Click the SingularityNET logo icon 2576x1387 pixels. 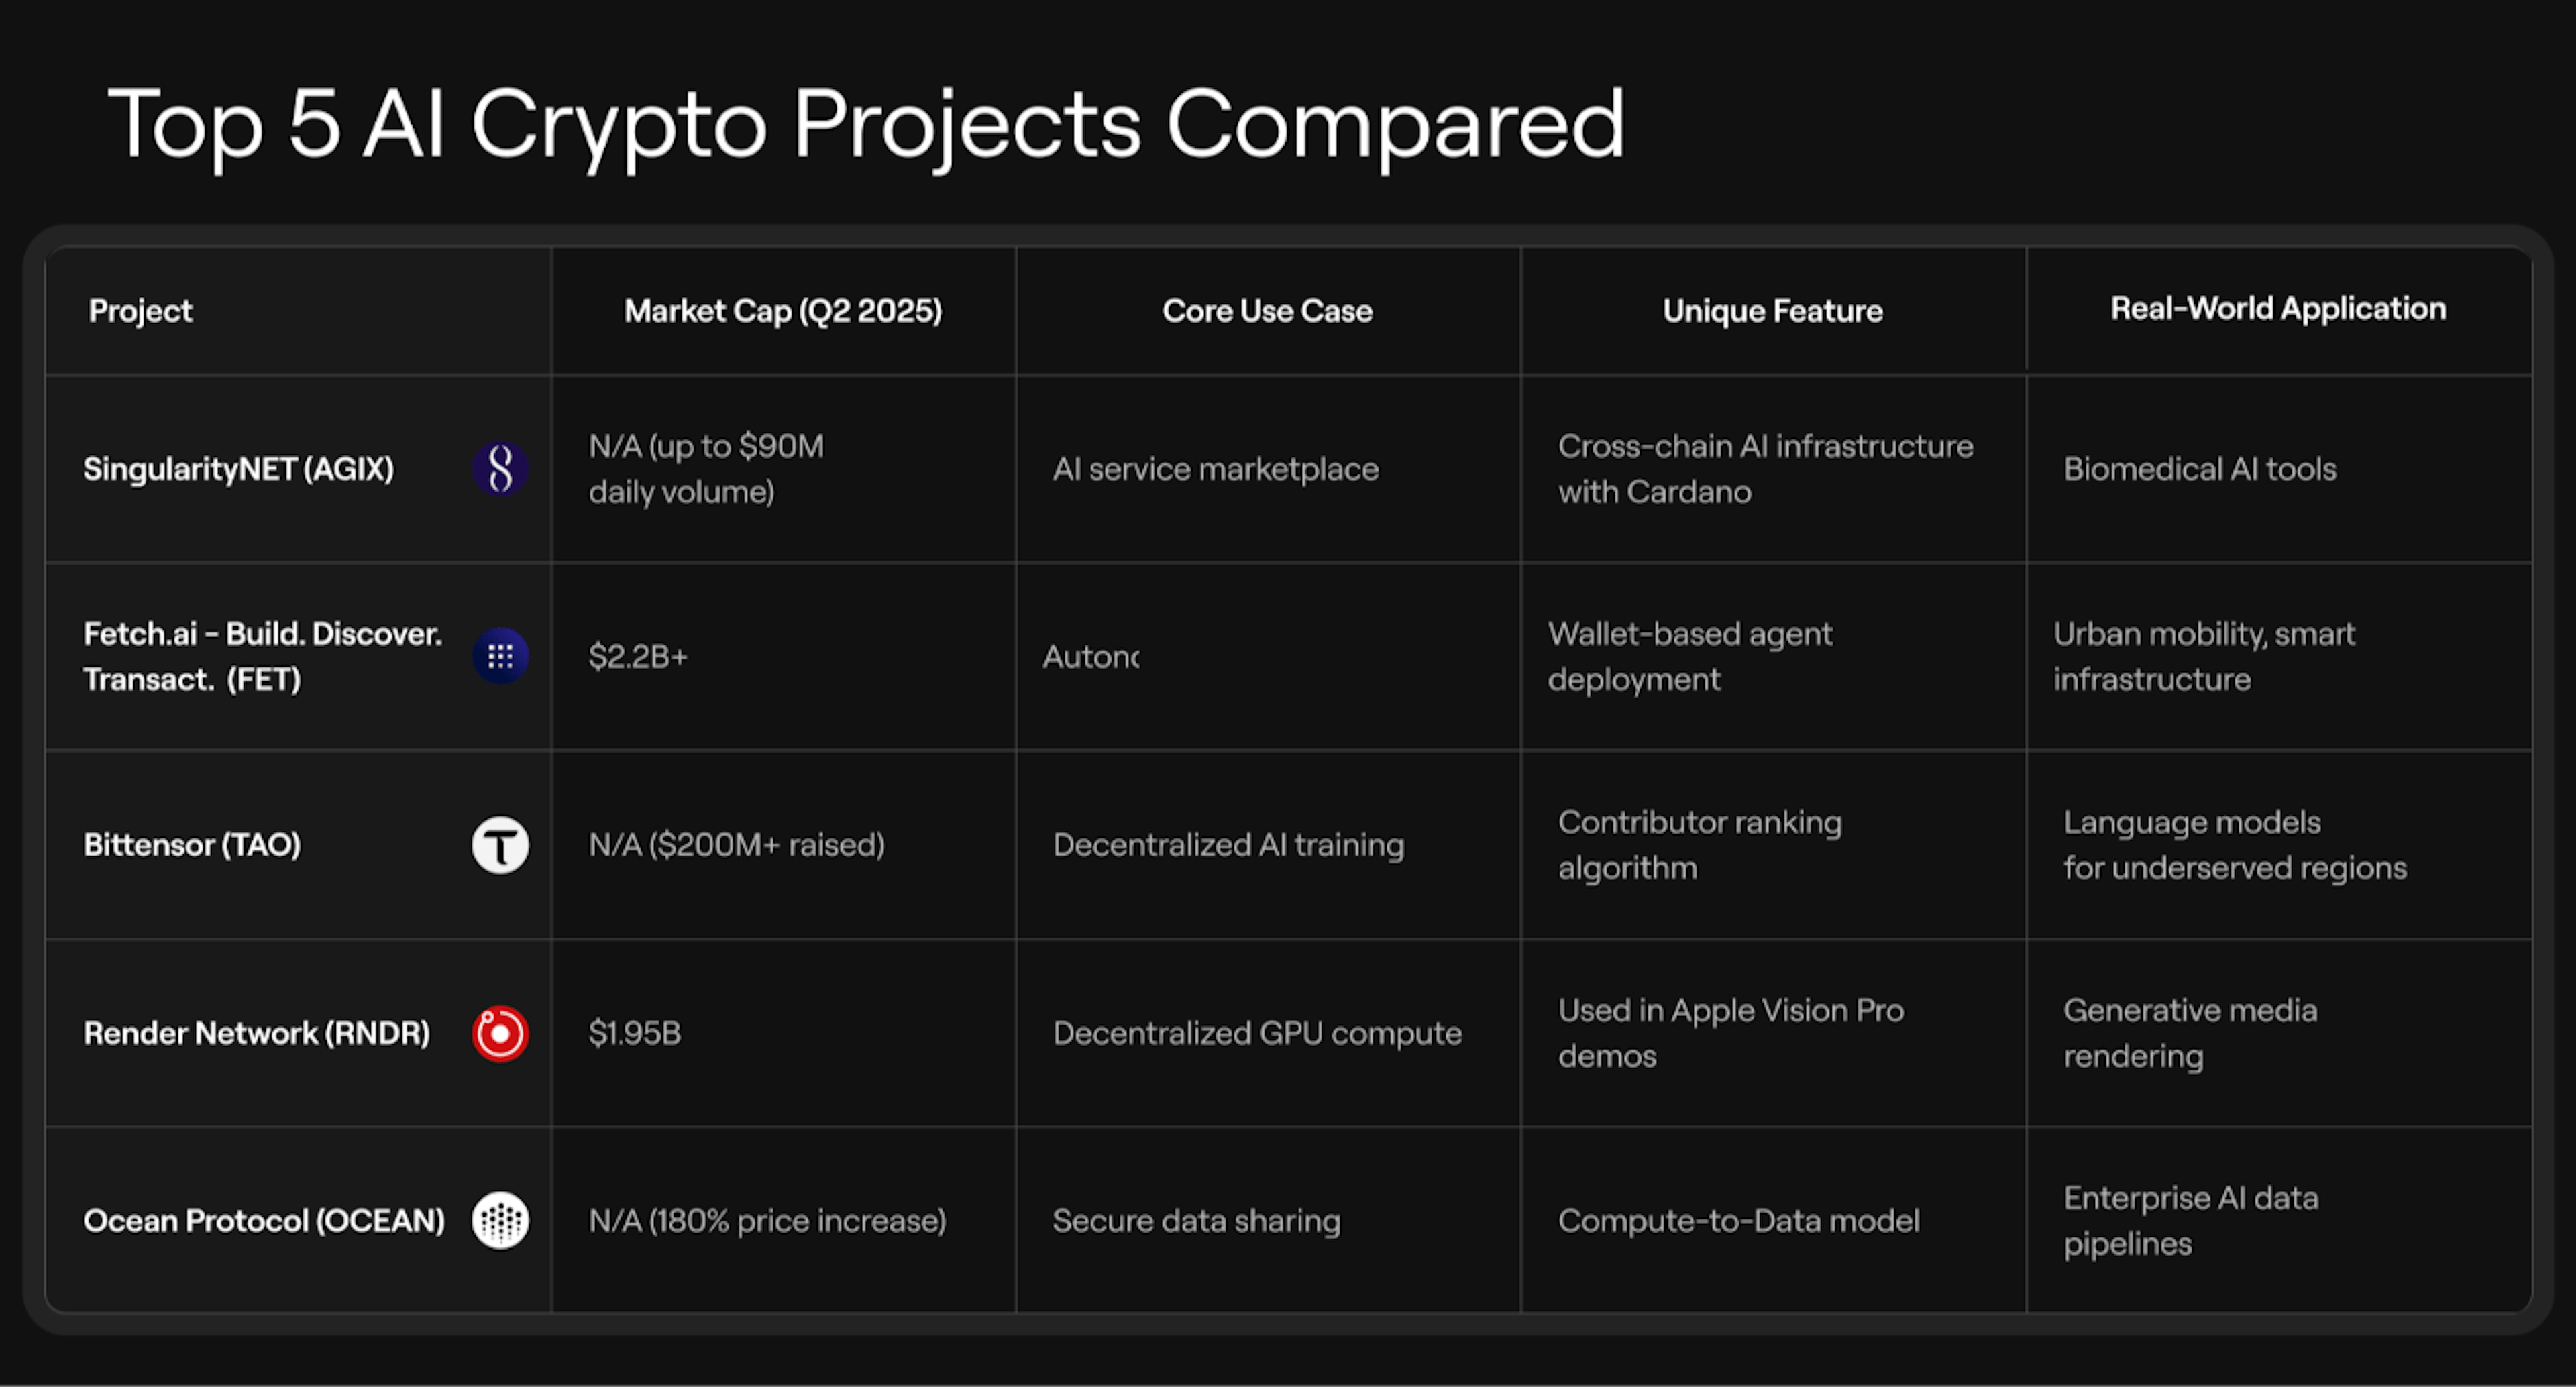click(x=500, y=468)
